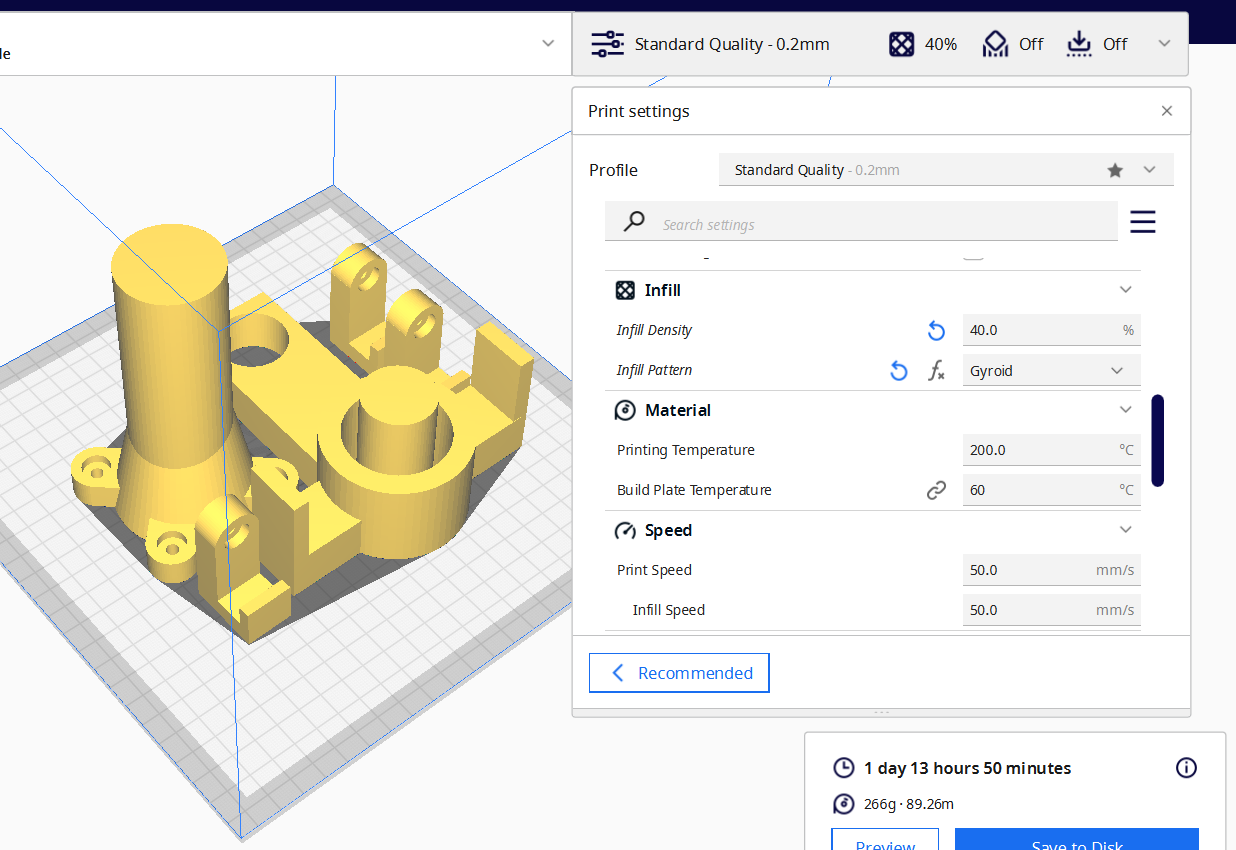
Task: Click the profile star icon
Action: [x=1115, y=170]
